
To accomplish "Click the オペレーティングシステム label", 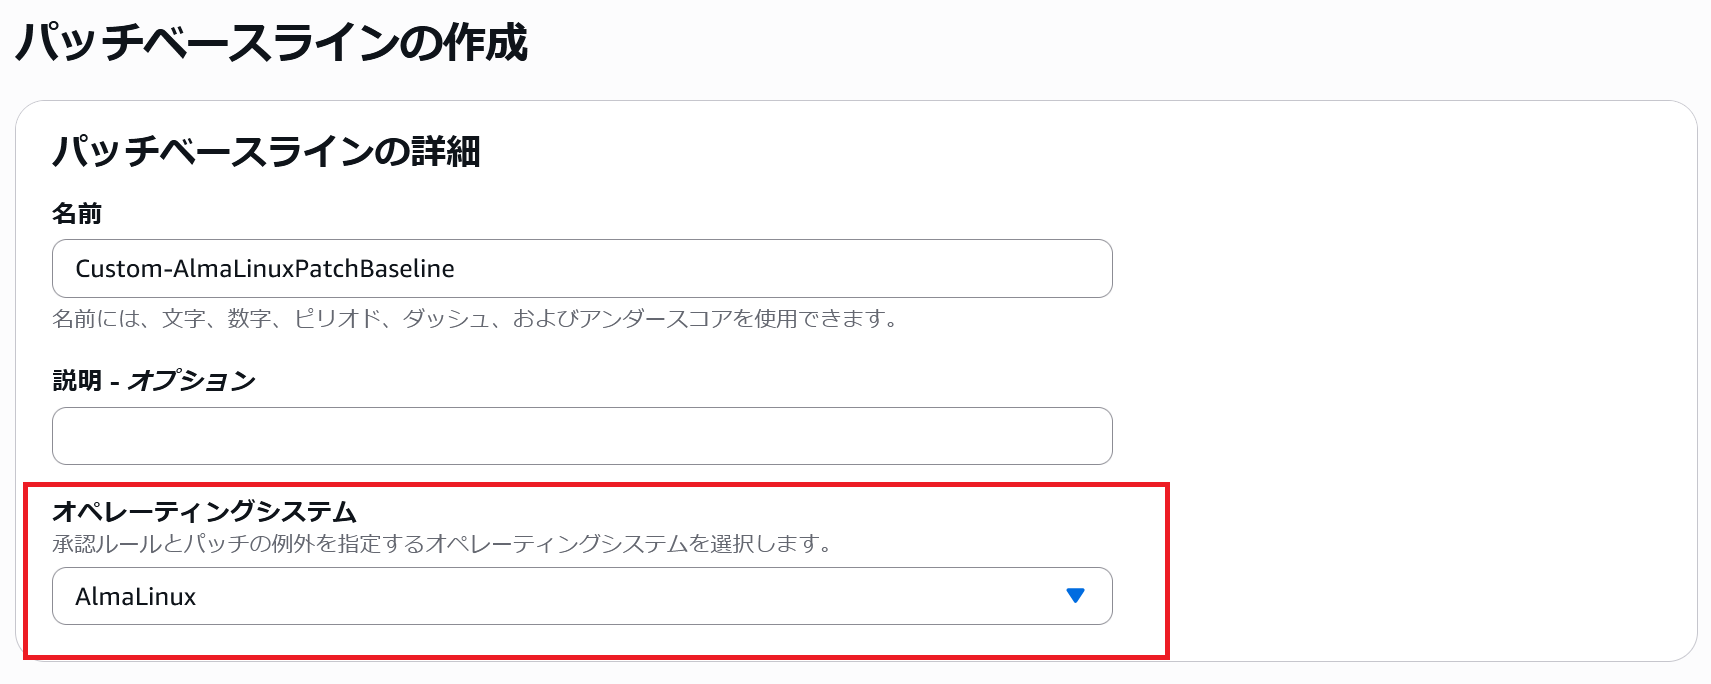I will tap(204, 512).
